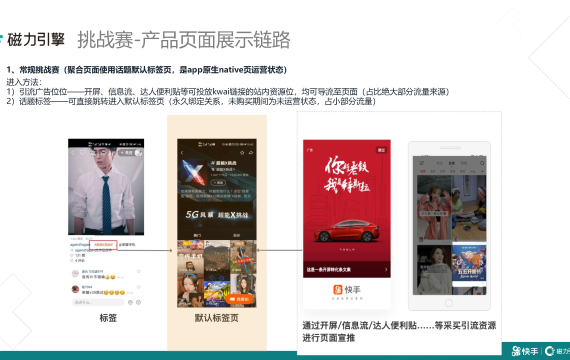Click the red-boxed orange hashtag label
Viewport: 570px width, 360px height.
[x=103, y=245]
